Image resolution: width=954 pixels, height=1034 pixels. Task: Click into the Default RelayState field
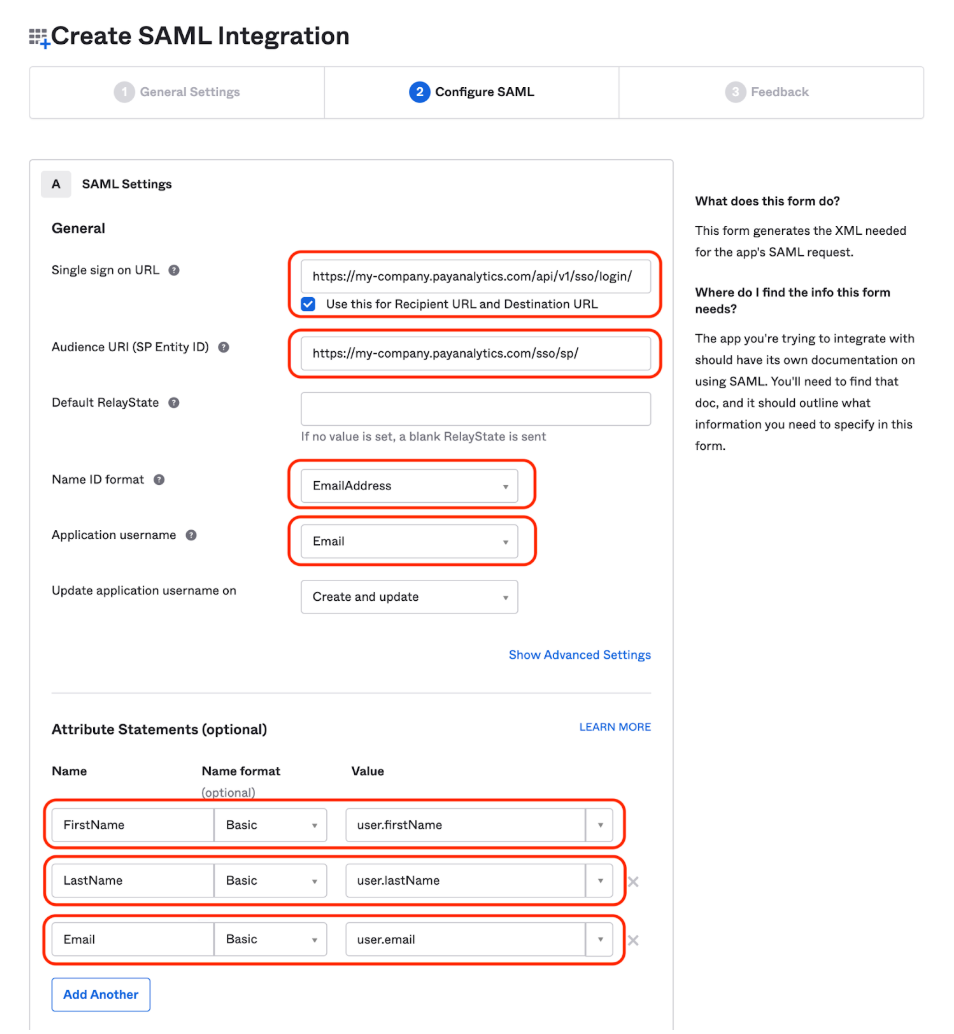pyautogui.click(x=475, y=409)
